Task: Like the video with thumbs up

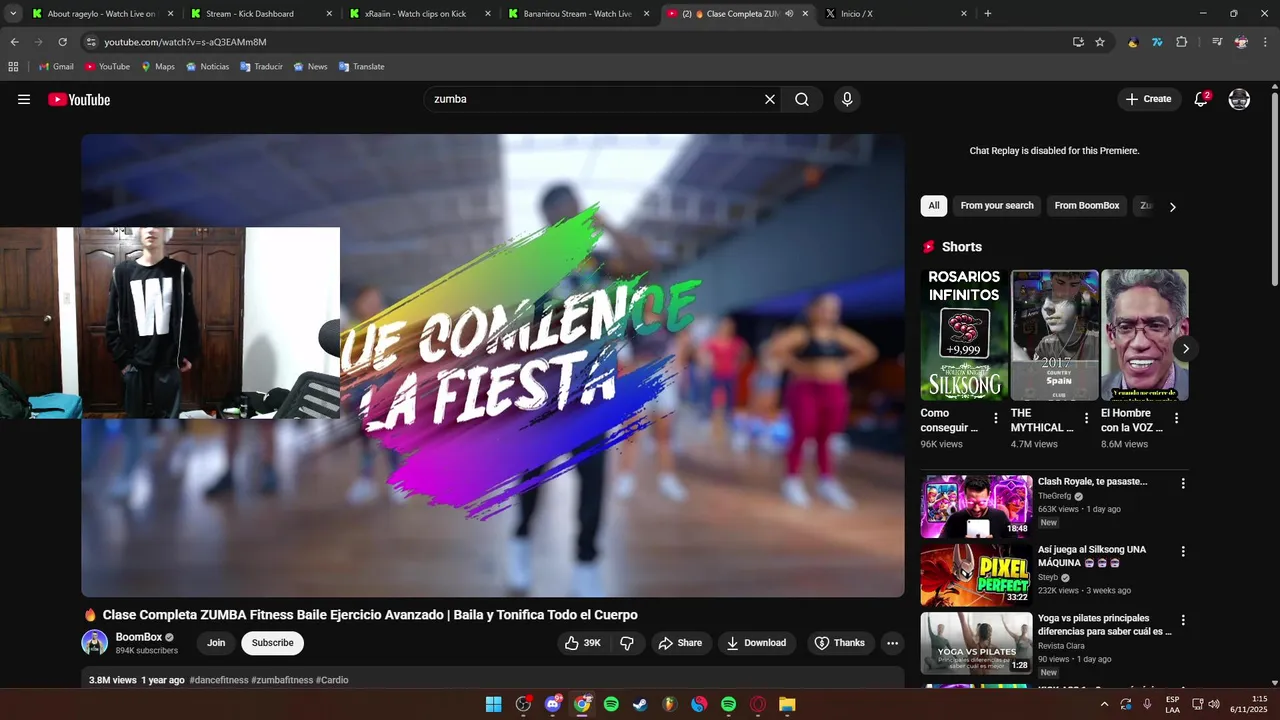Action: [584, 643]
